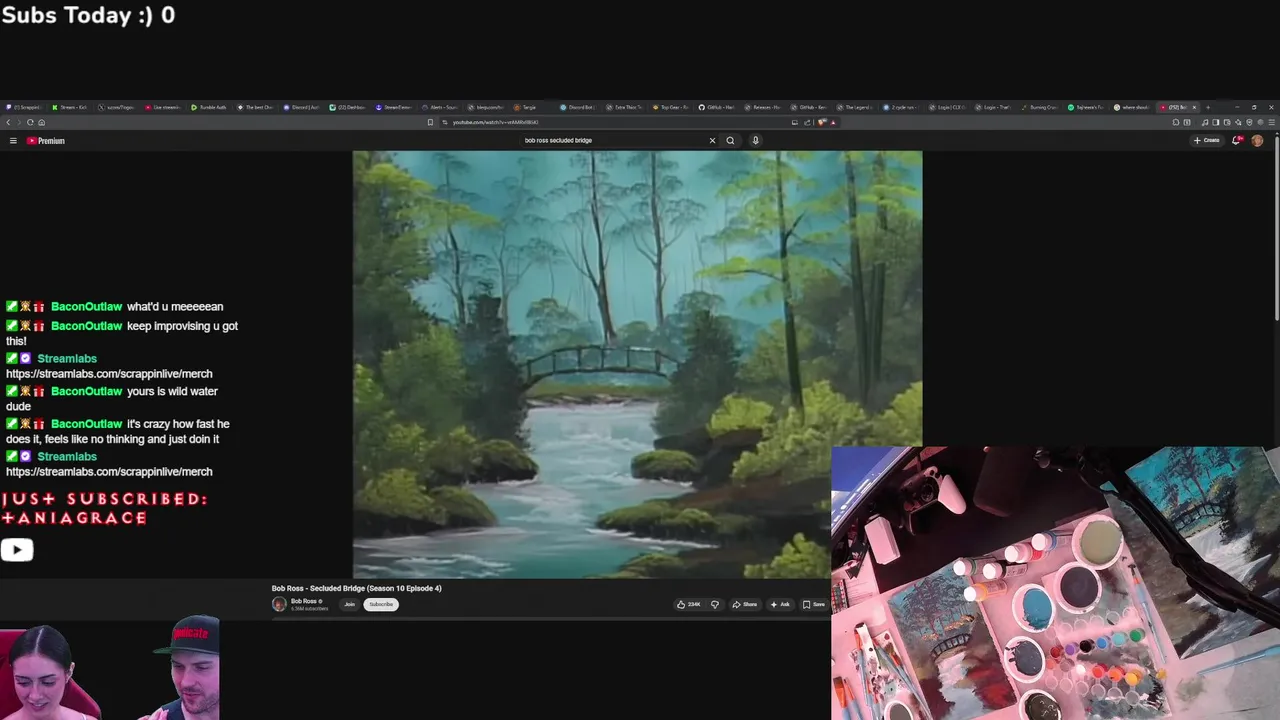Go to YouTube Premium home logo
This screenshot has width=1280, height=720.
(x=46, y=141)
